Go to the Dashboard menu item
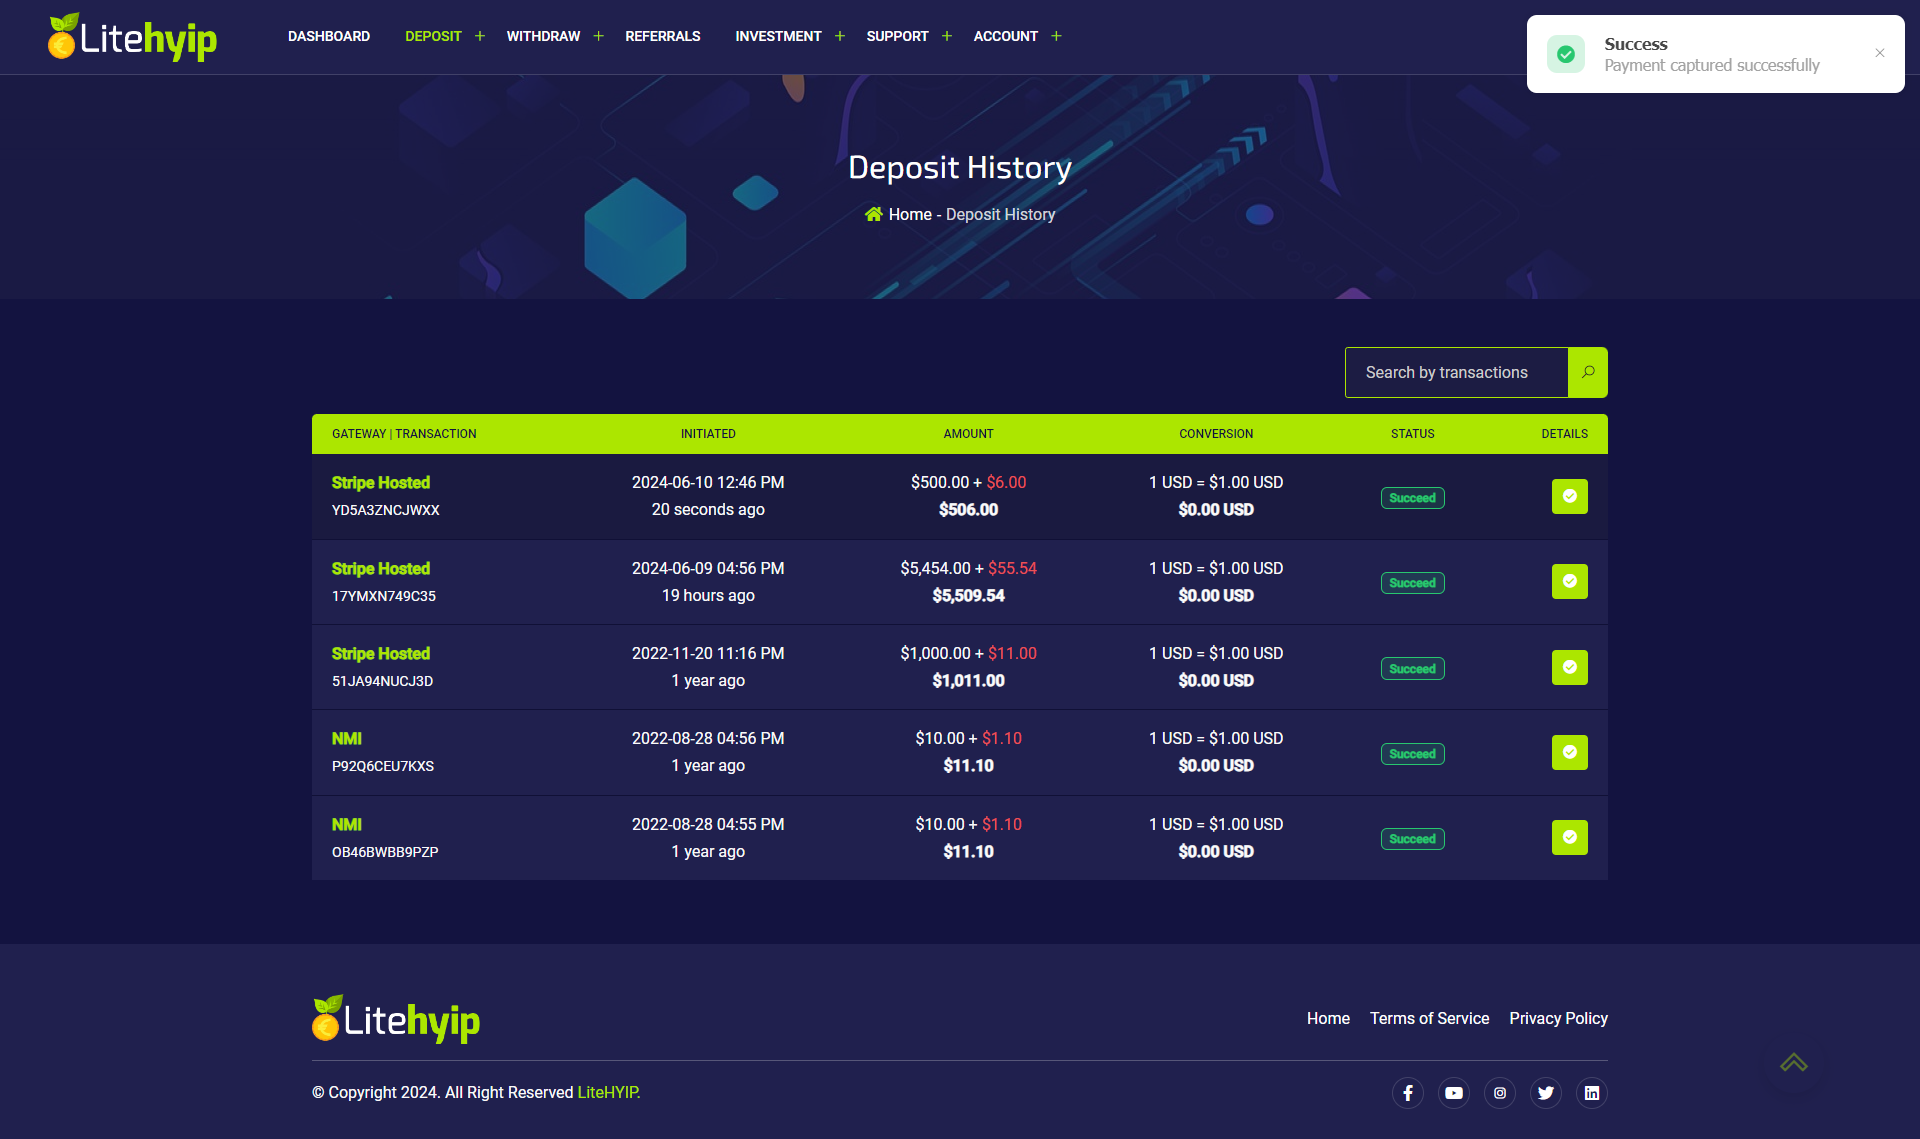This screenshot has width=1920, height=1139. [329, 36]
